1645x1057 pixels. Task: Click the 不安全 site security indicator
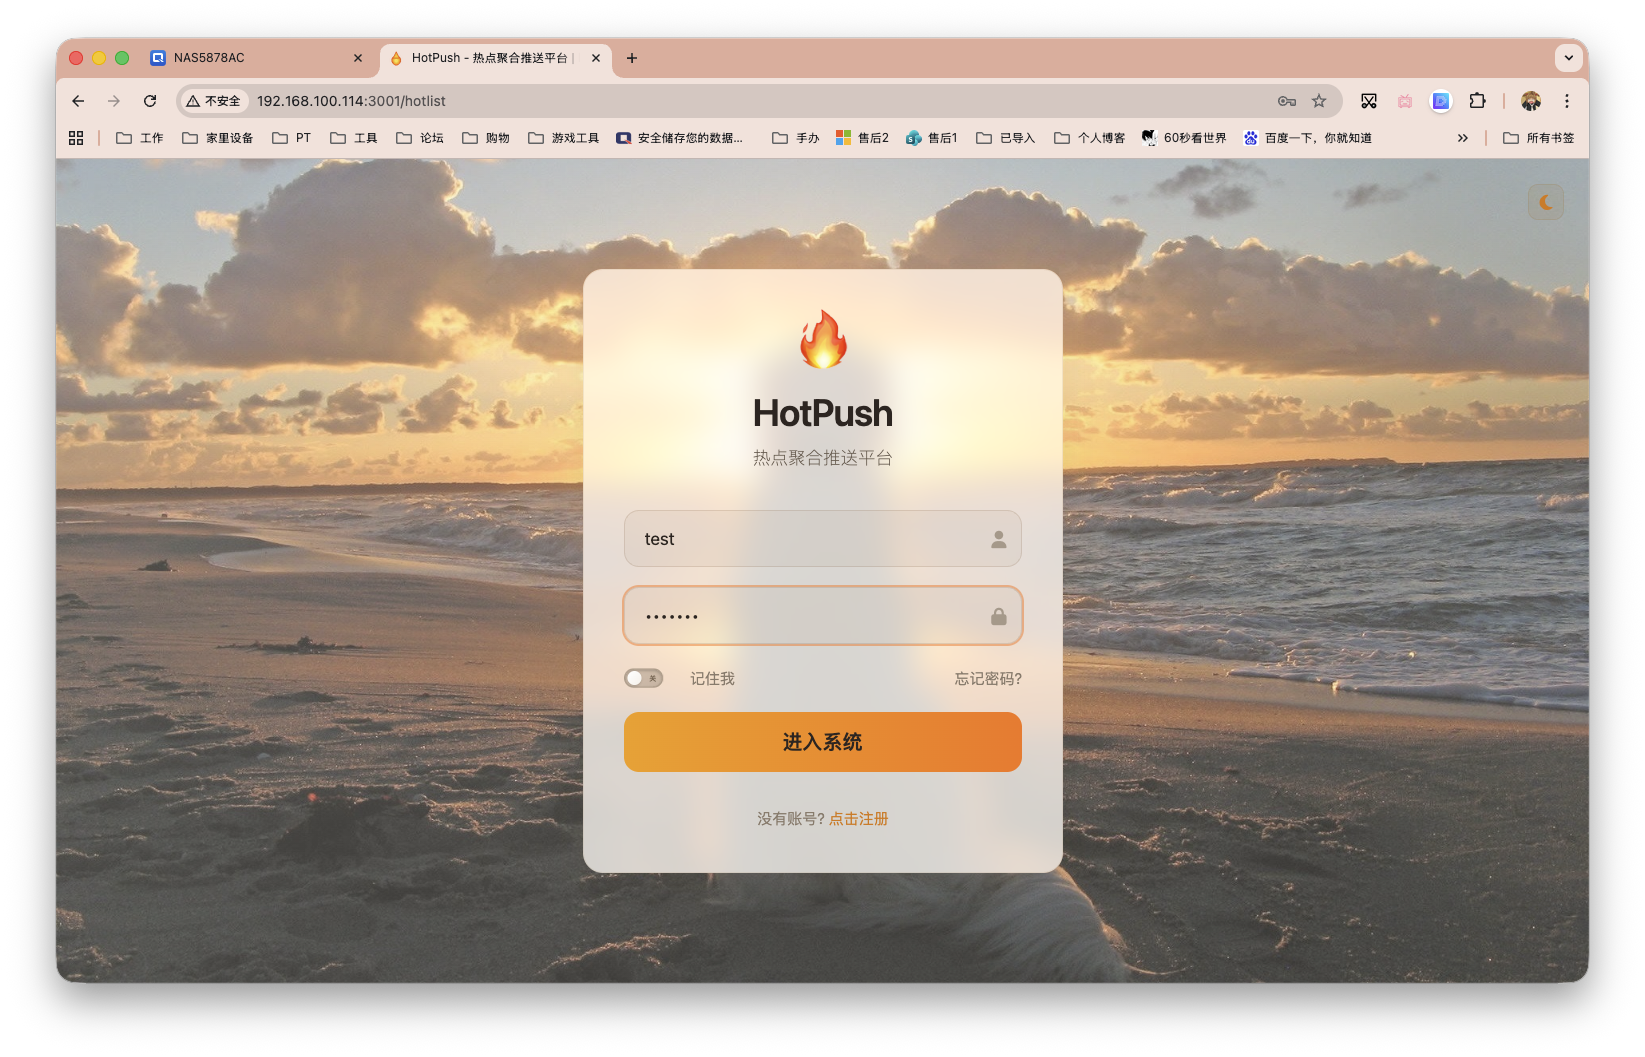click(x=214, y=101)
